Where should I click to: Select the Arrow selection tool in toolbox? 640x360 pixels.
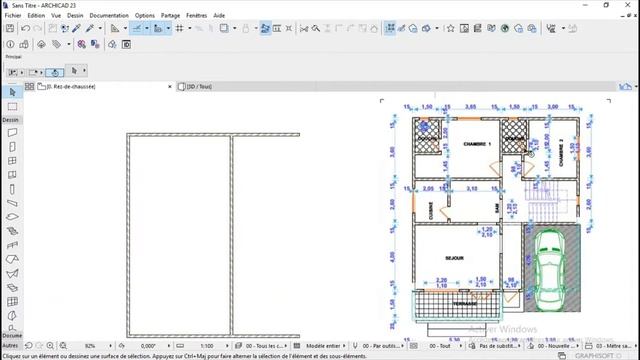coord(12,92)
